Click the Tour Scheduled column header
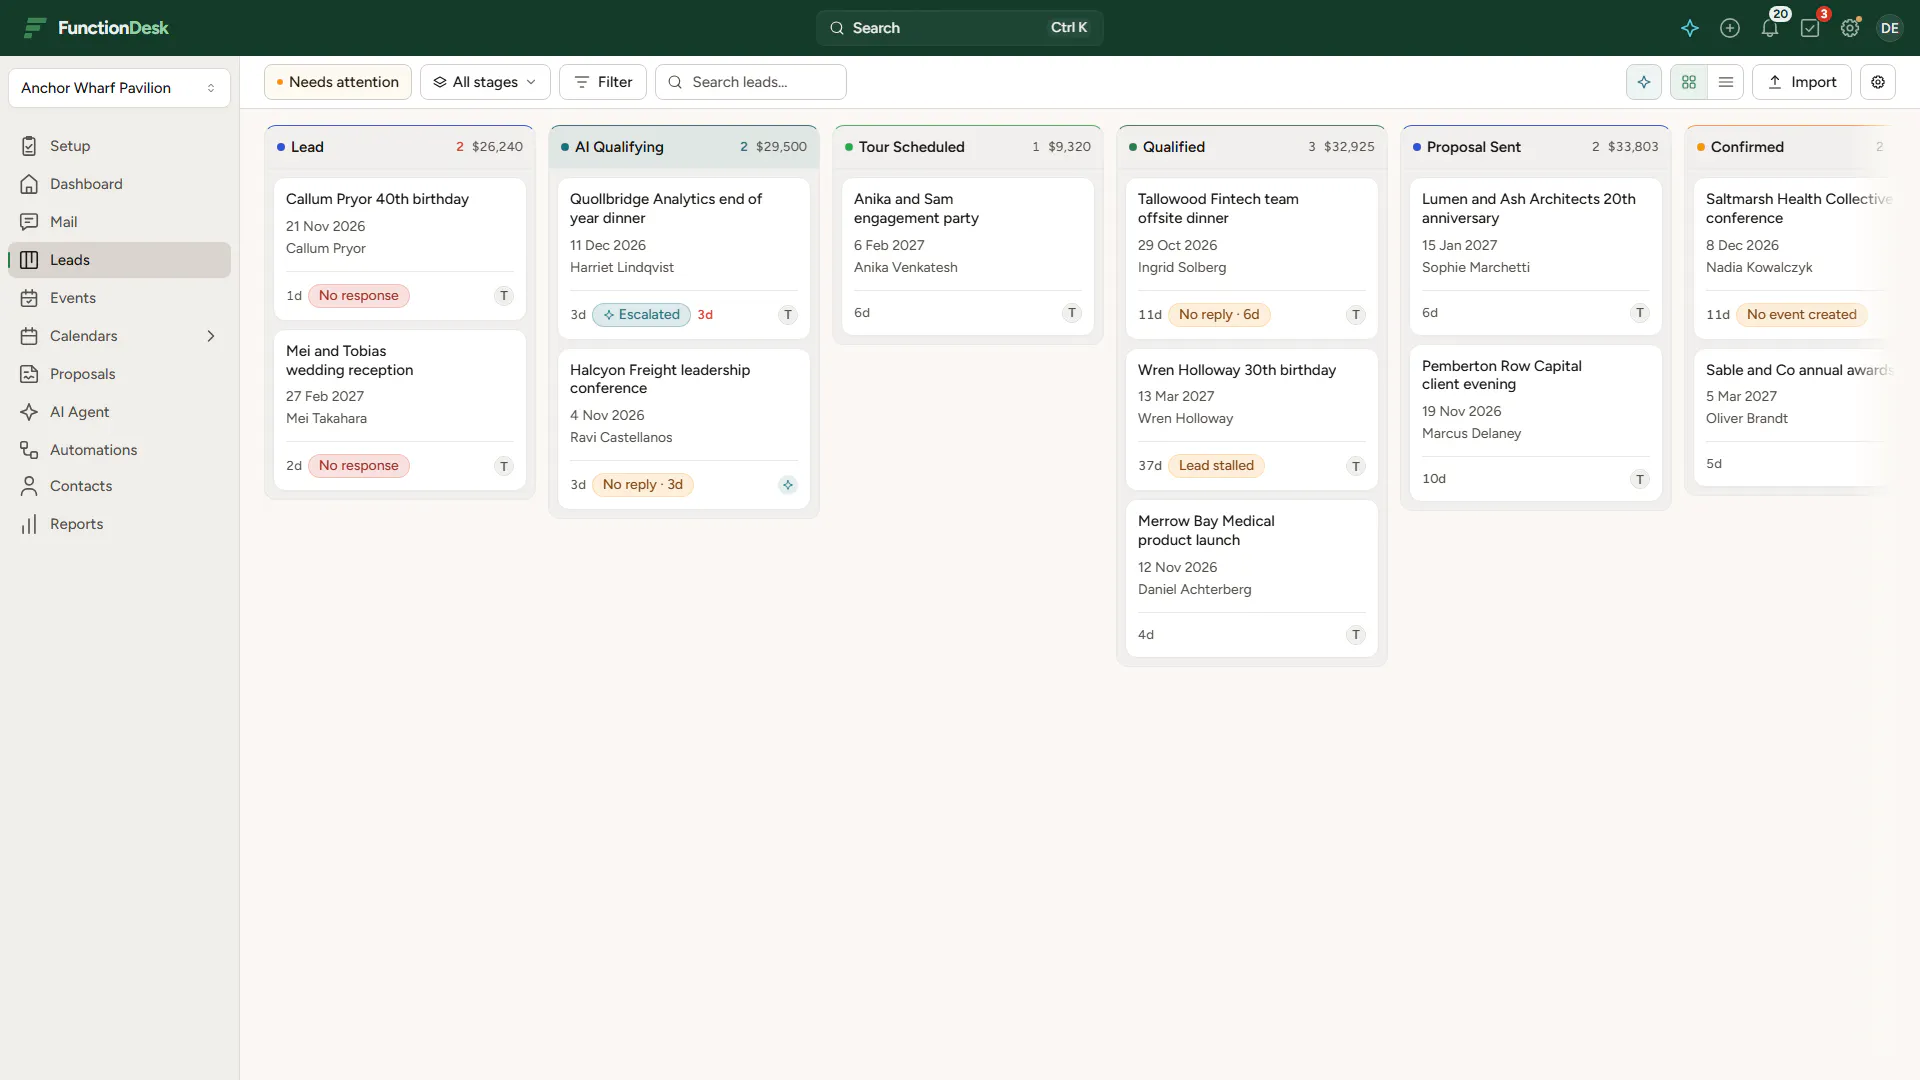 pyautogui.click(x=968, y=147)
